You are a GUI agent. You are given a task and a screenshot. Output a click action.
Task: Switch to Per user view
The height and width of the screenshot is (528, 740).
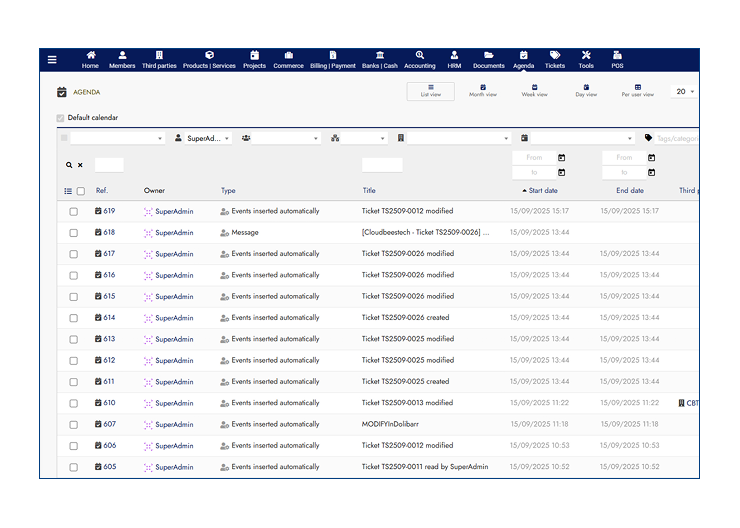point(637,91)
